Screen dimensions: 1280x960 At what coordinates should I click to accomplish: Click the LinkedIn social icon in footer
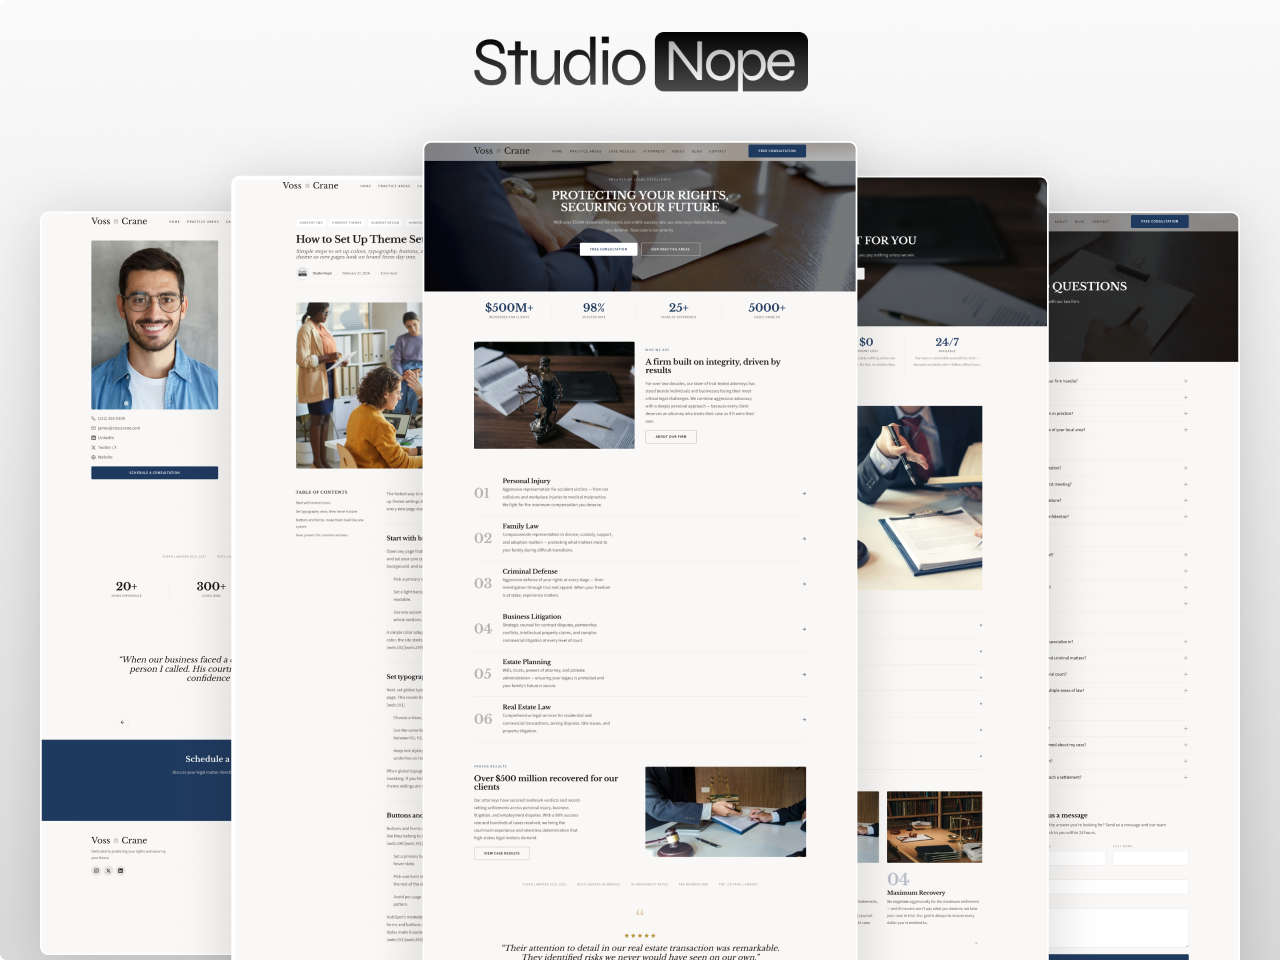pos(121,871)
